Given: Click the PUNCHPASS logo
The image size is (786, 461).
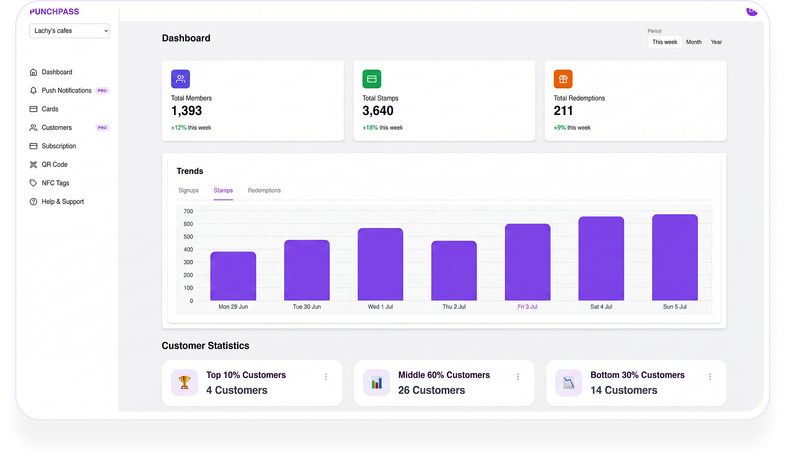Looking at the screenshot, I should pos(54,12).
